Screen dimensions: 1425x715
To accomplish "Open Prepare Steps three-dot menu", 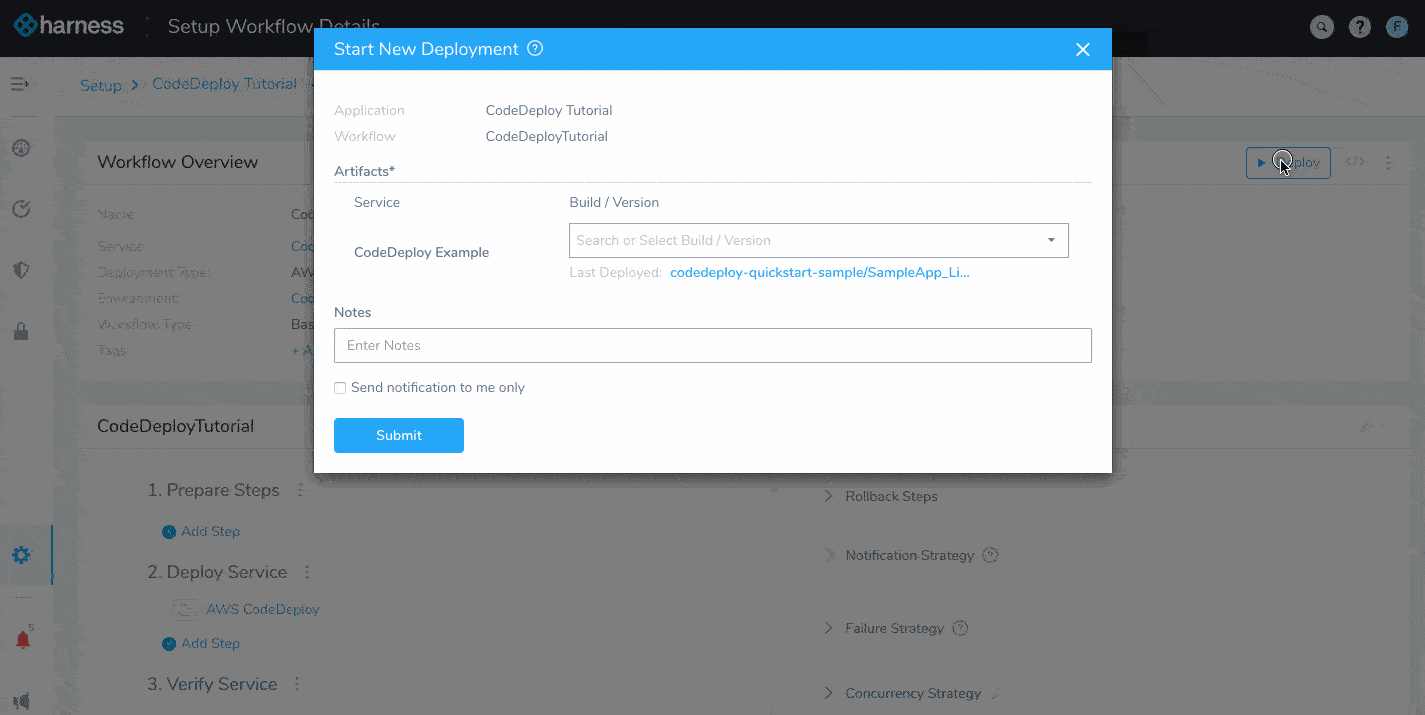I will coord(301,490).
